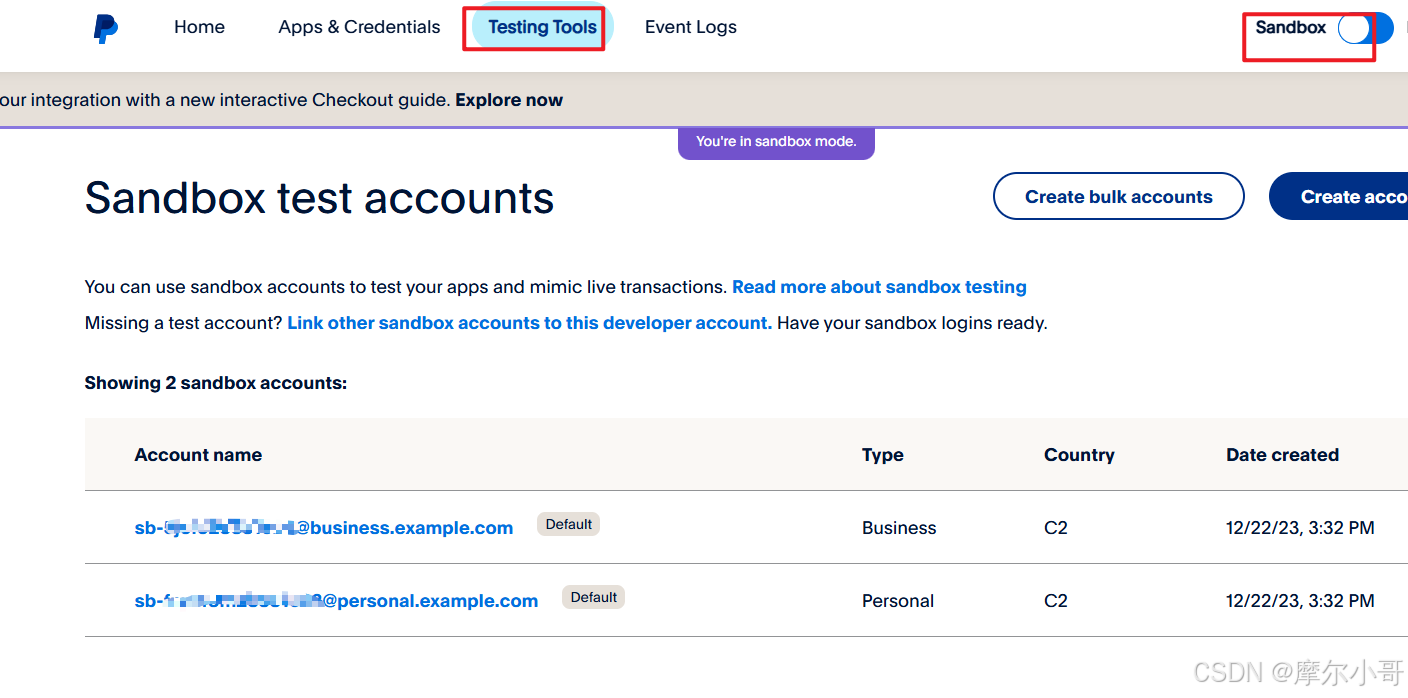Open the Event Logs tab
Viewport: 1408px width, 698px height.
(691, 27)
